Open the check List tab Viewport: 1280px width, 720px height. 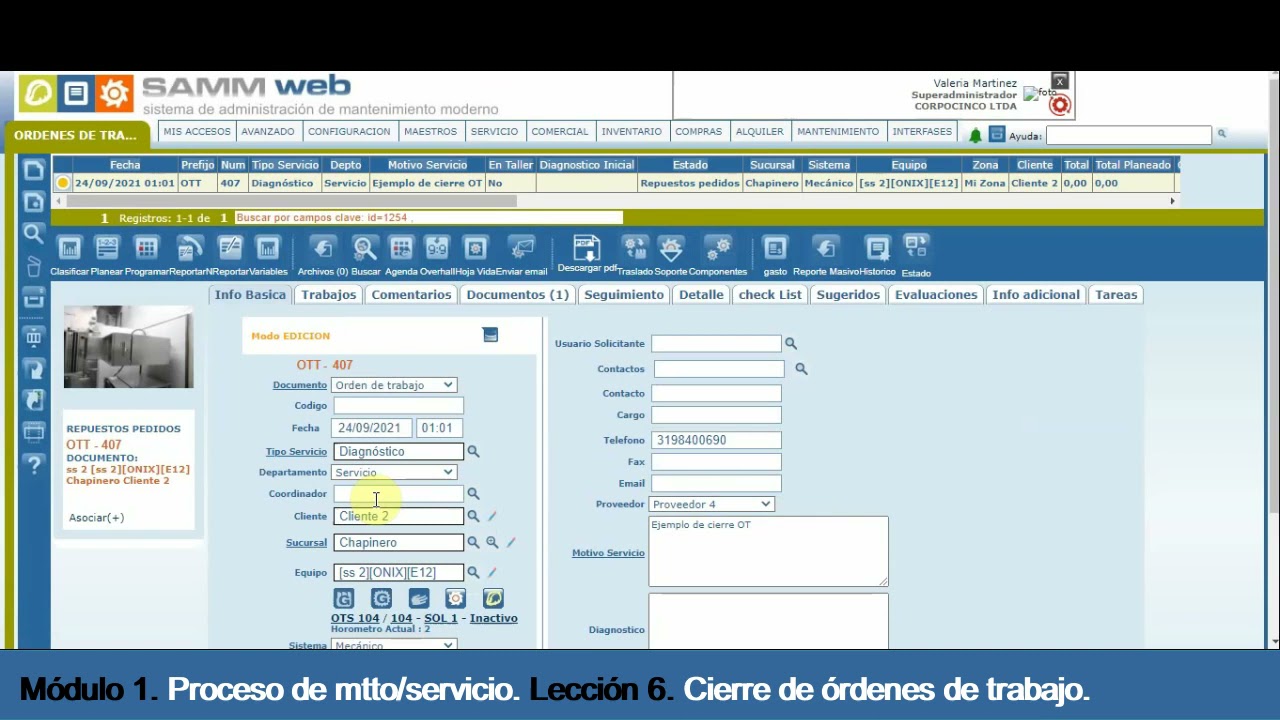[x=770, y=295]
